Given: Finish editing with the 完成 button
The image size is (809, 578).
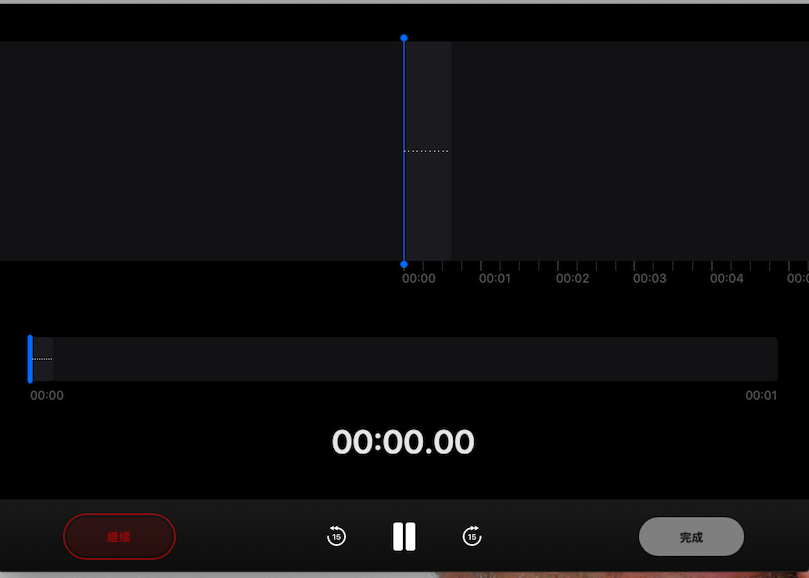Looking at the screenshot, I should tap(691, 537).
